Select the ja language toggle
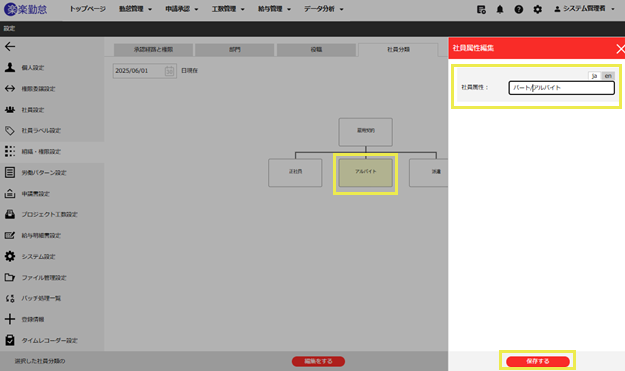Image resolution: width=625 pixels, height=371 pixels. point(594,76)
